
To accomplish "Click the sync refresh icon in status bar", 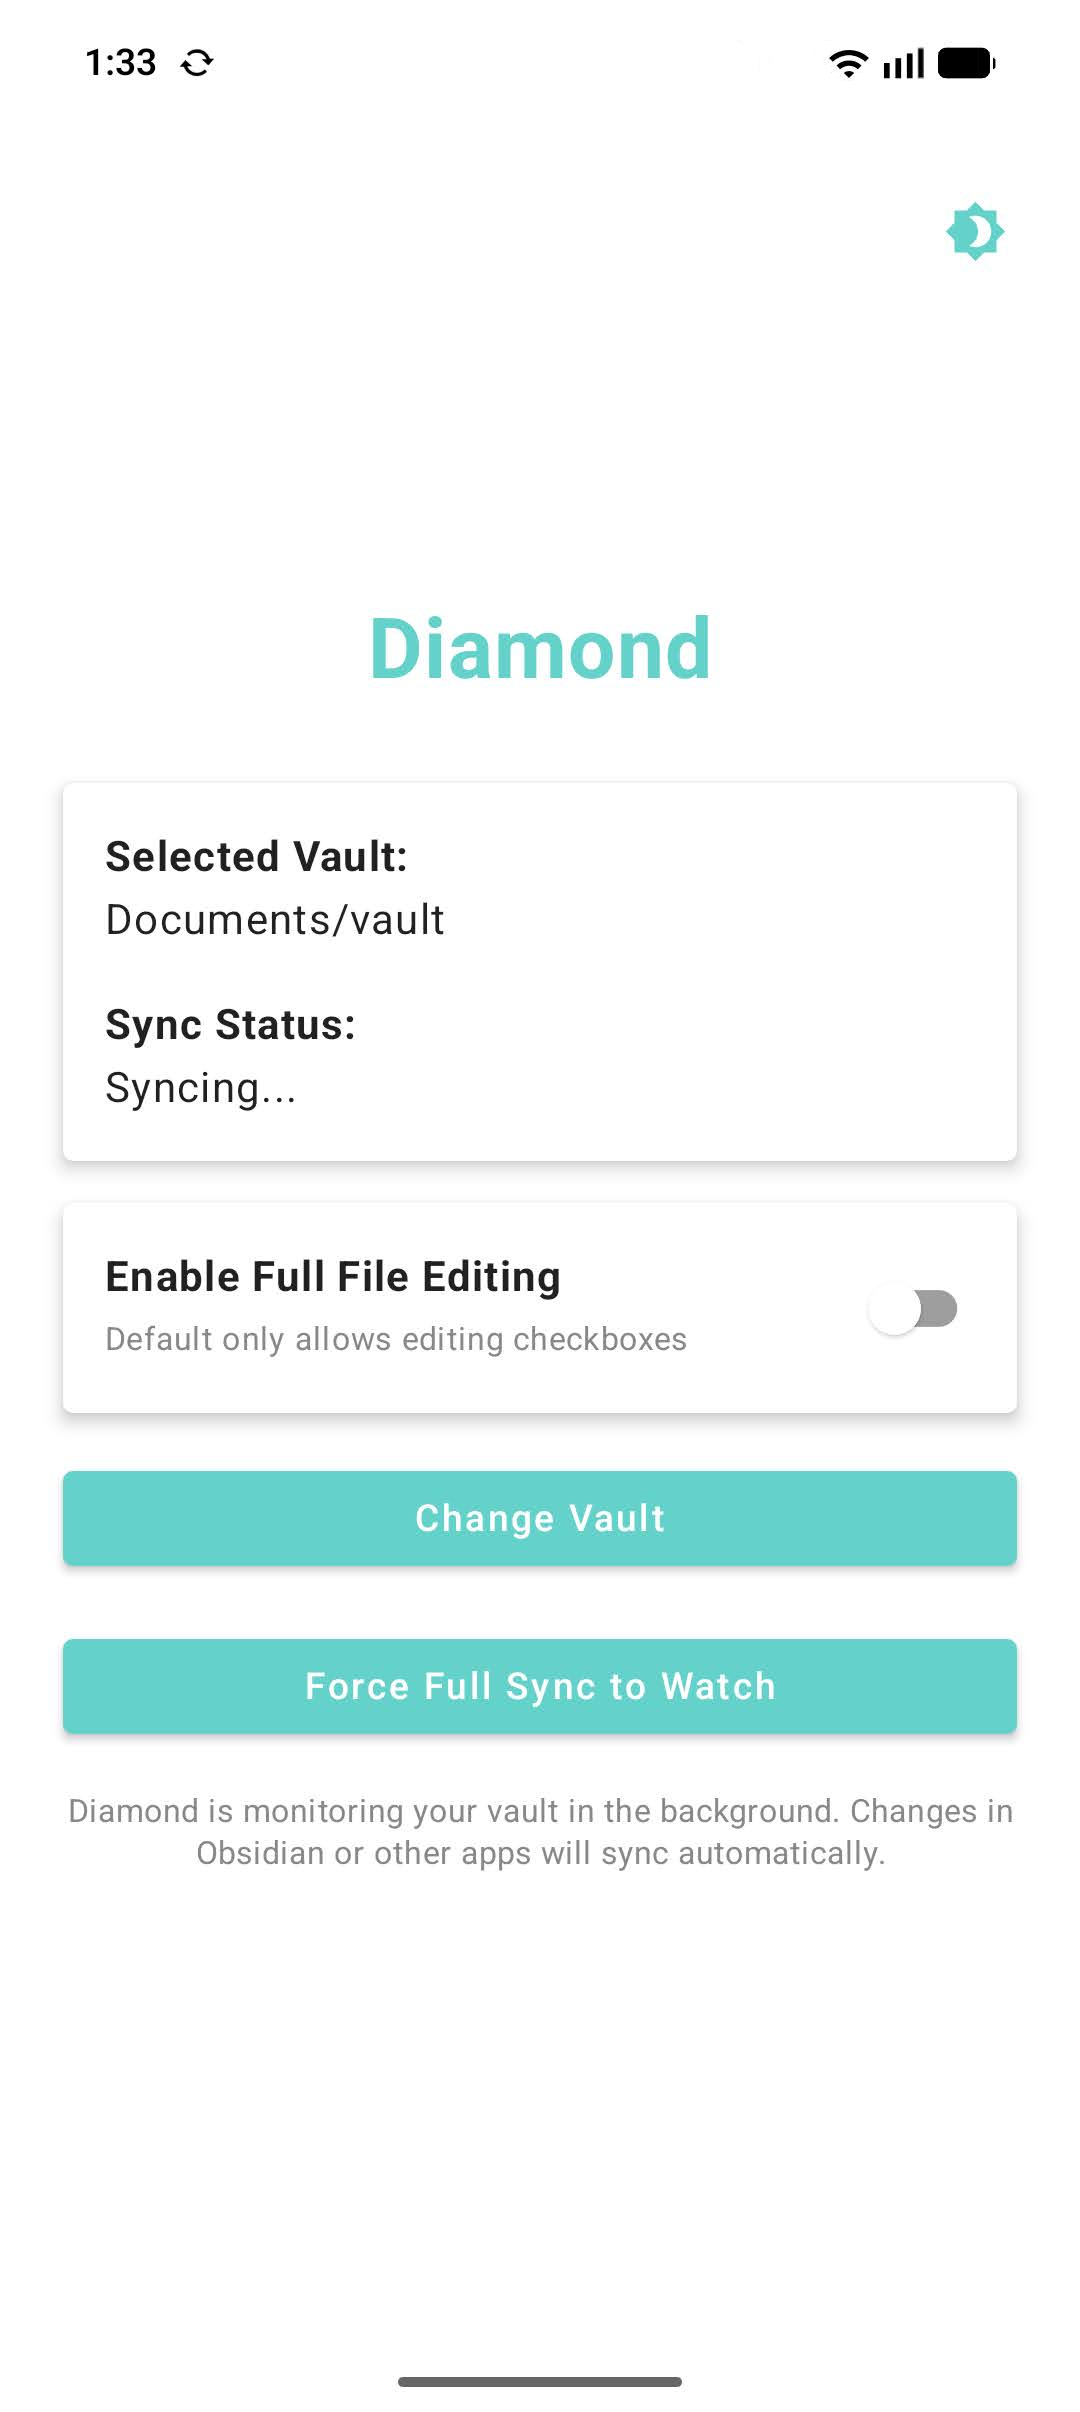I will pos(196,62).
